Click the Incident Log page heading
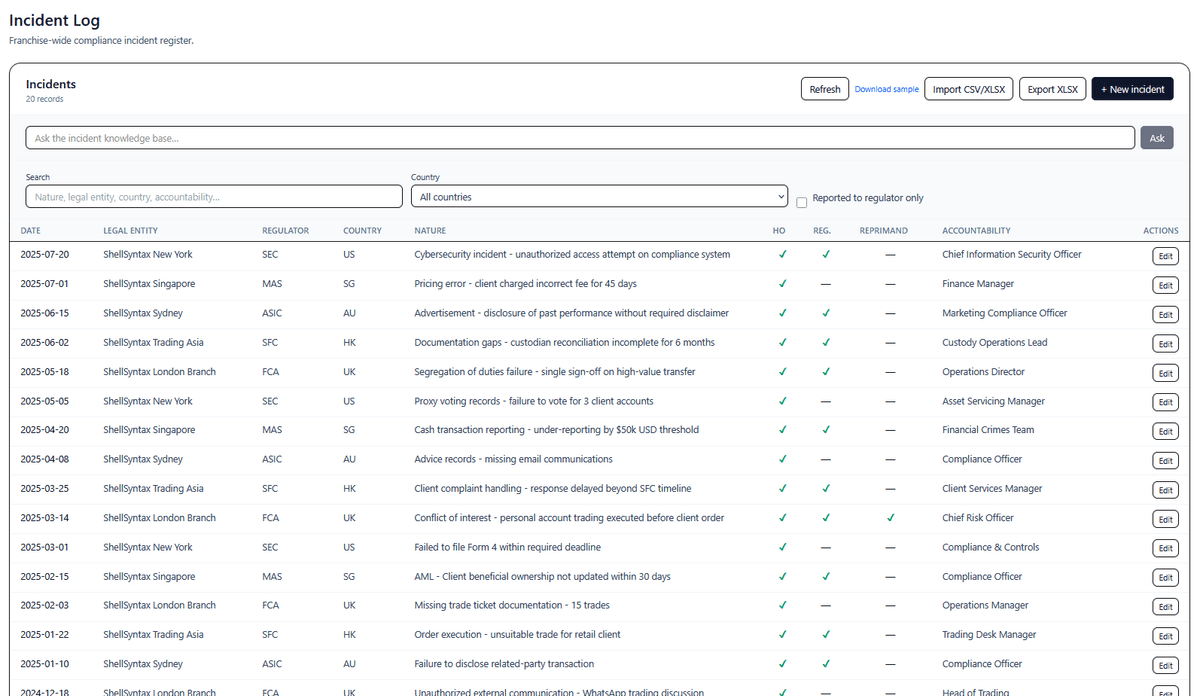1200x696 pixels. (x=55, y=20)
